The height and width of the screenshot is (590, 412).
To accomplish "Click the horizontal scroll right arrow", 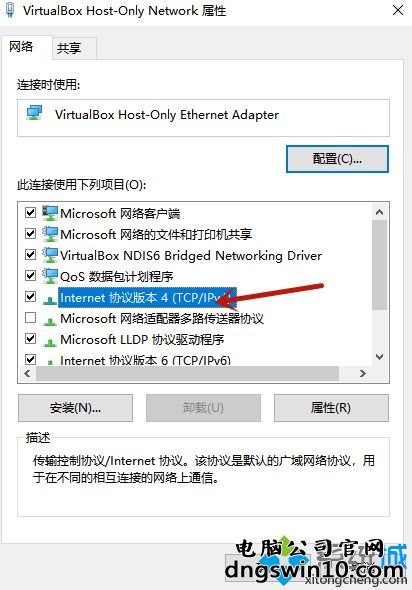I will [x=363, y=373].
